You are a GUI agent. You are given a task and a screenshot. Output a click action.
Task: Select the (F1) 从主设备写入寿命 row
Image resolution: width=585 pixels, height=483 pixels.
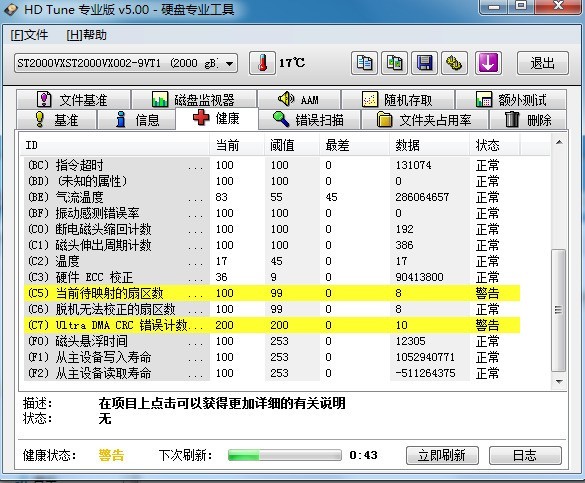coord(272,357)
